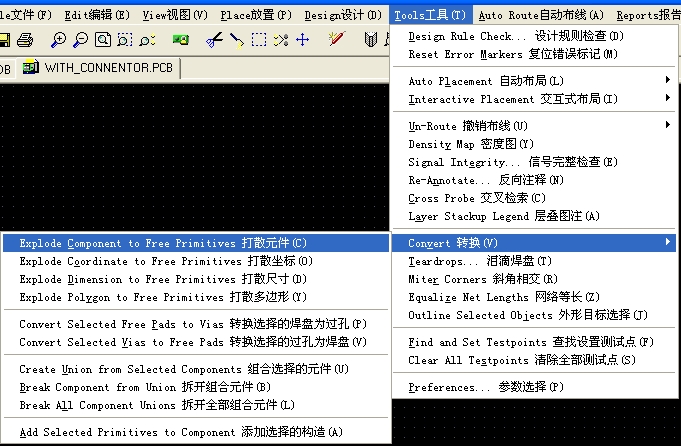Click the Deselect All icon
Image resolution: width=681 pixels, height=446 pixels.
click(281, 40)
